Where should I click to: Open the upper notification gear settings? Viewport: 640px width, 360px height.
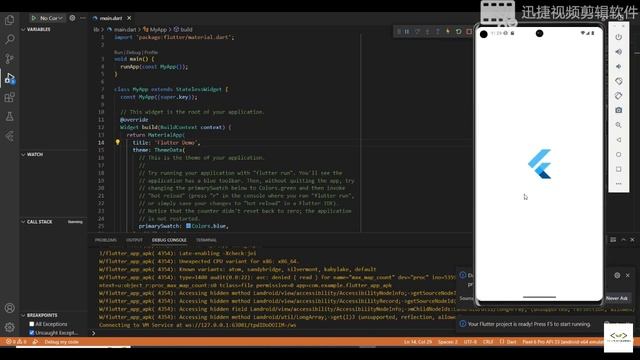617,276
